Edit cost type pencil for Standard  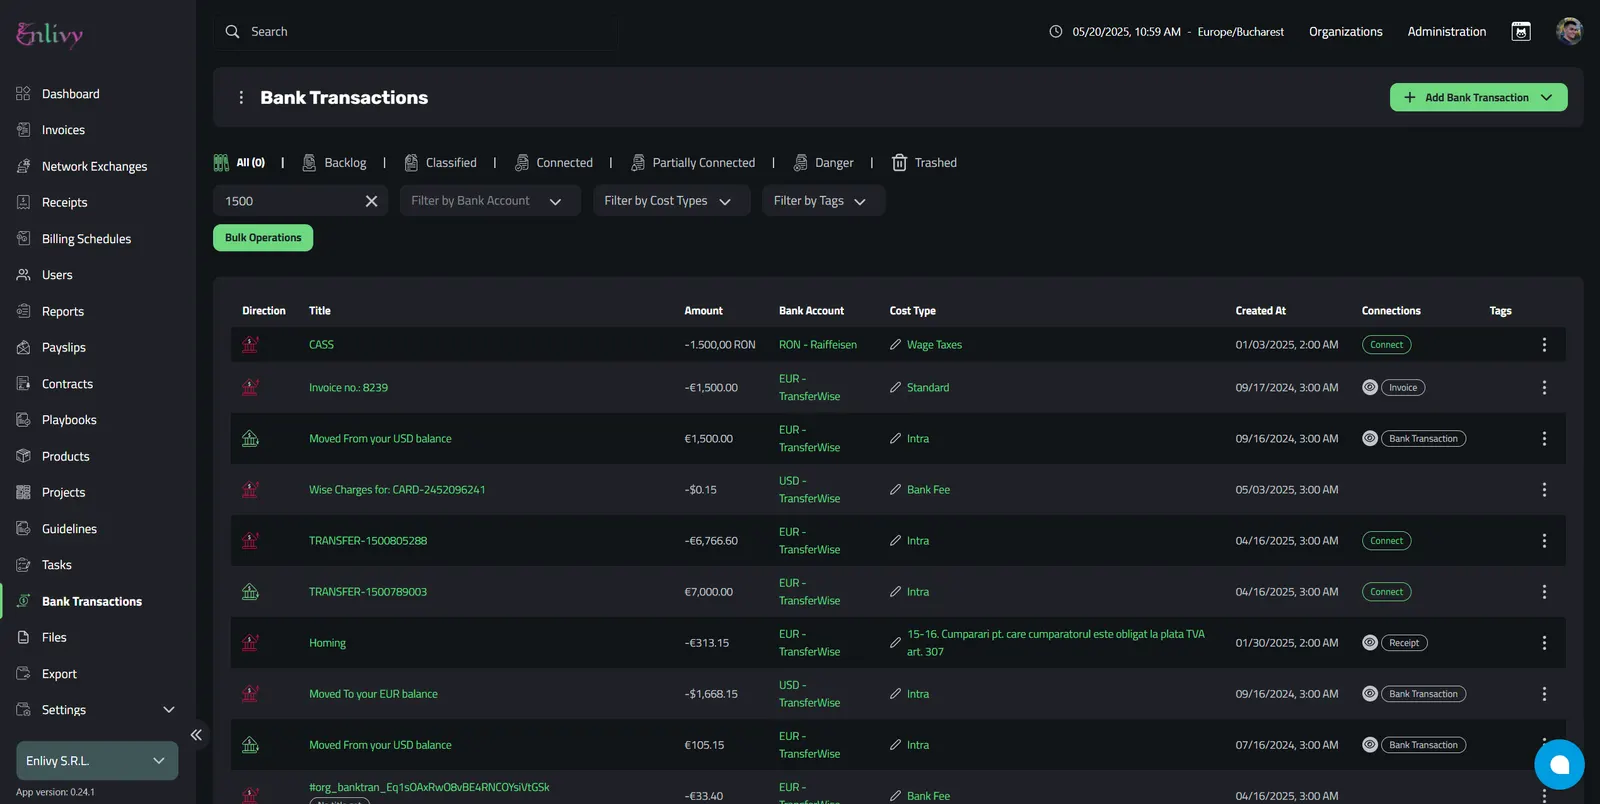pos(895,388)
